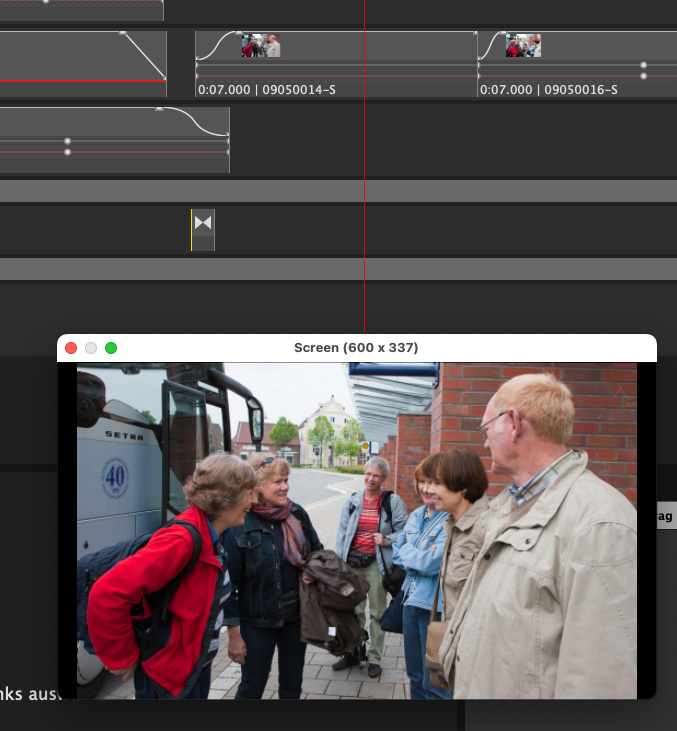677x731 pixels.
Task: Select upper keyframe point on the lower-track clip
Action: point(67,141)
